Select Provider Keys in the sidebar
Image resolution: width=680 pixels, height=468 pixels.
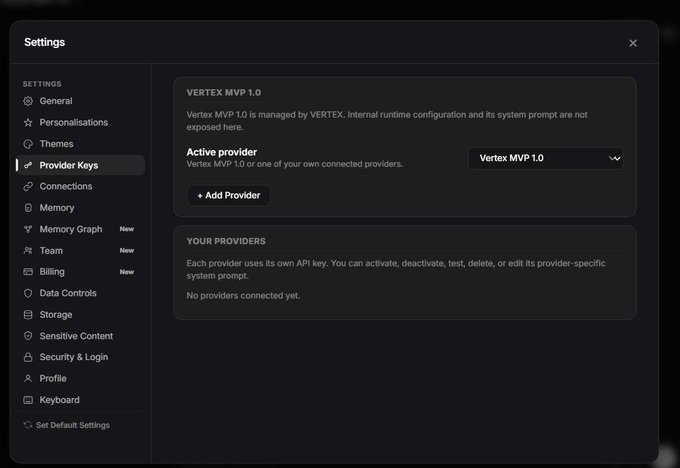81,165
